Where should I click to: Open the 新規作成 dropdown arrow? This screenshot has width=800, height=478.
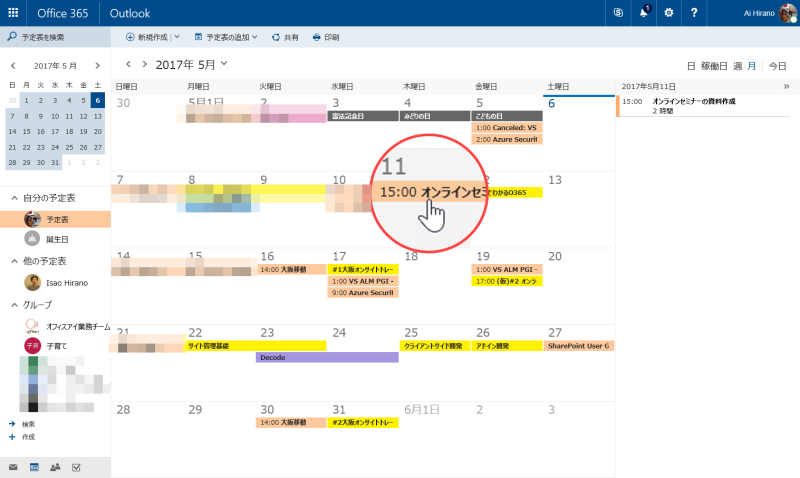coord(177,37)
